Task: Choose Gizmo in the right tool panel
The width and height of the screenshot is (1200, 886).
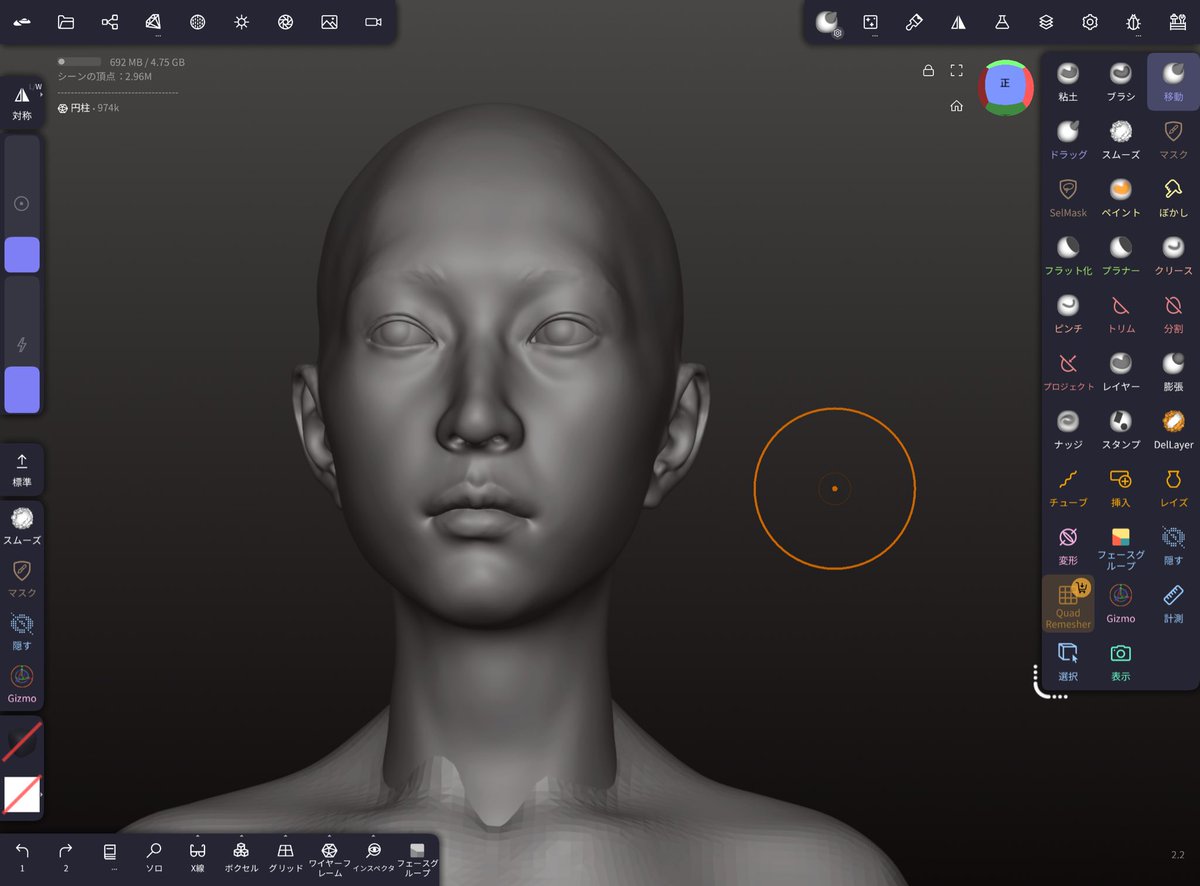Action: coord(1121,603)
